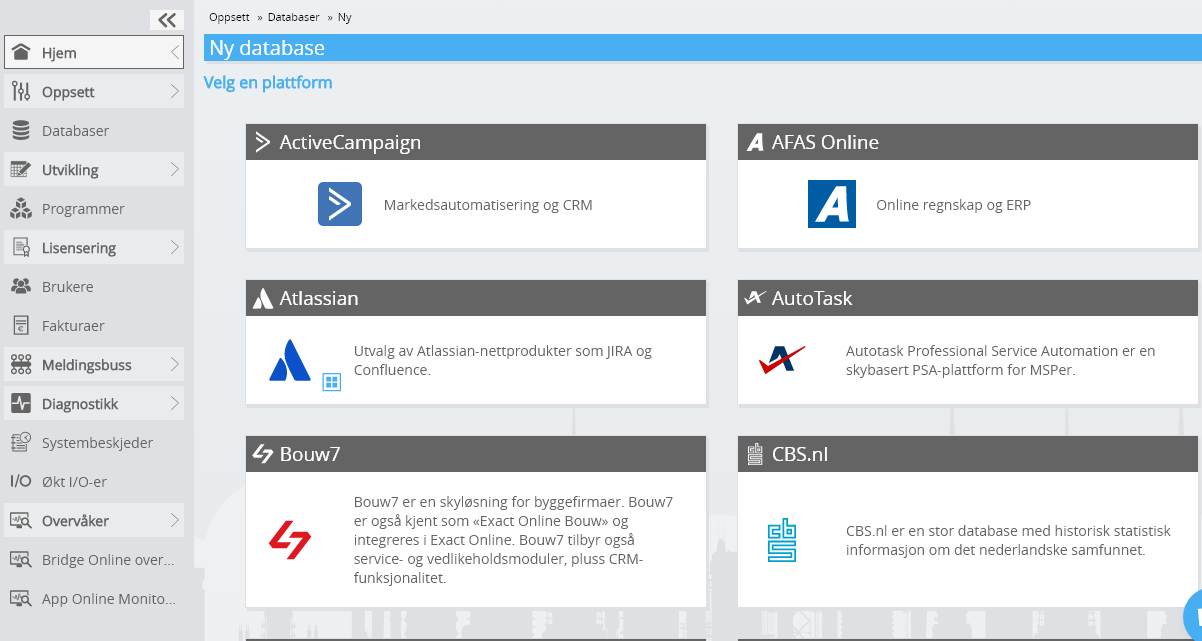
Task: Click the Ny breadcrumb link
Action: pos(344,17)
